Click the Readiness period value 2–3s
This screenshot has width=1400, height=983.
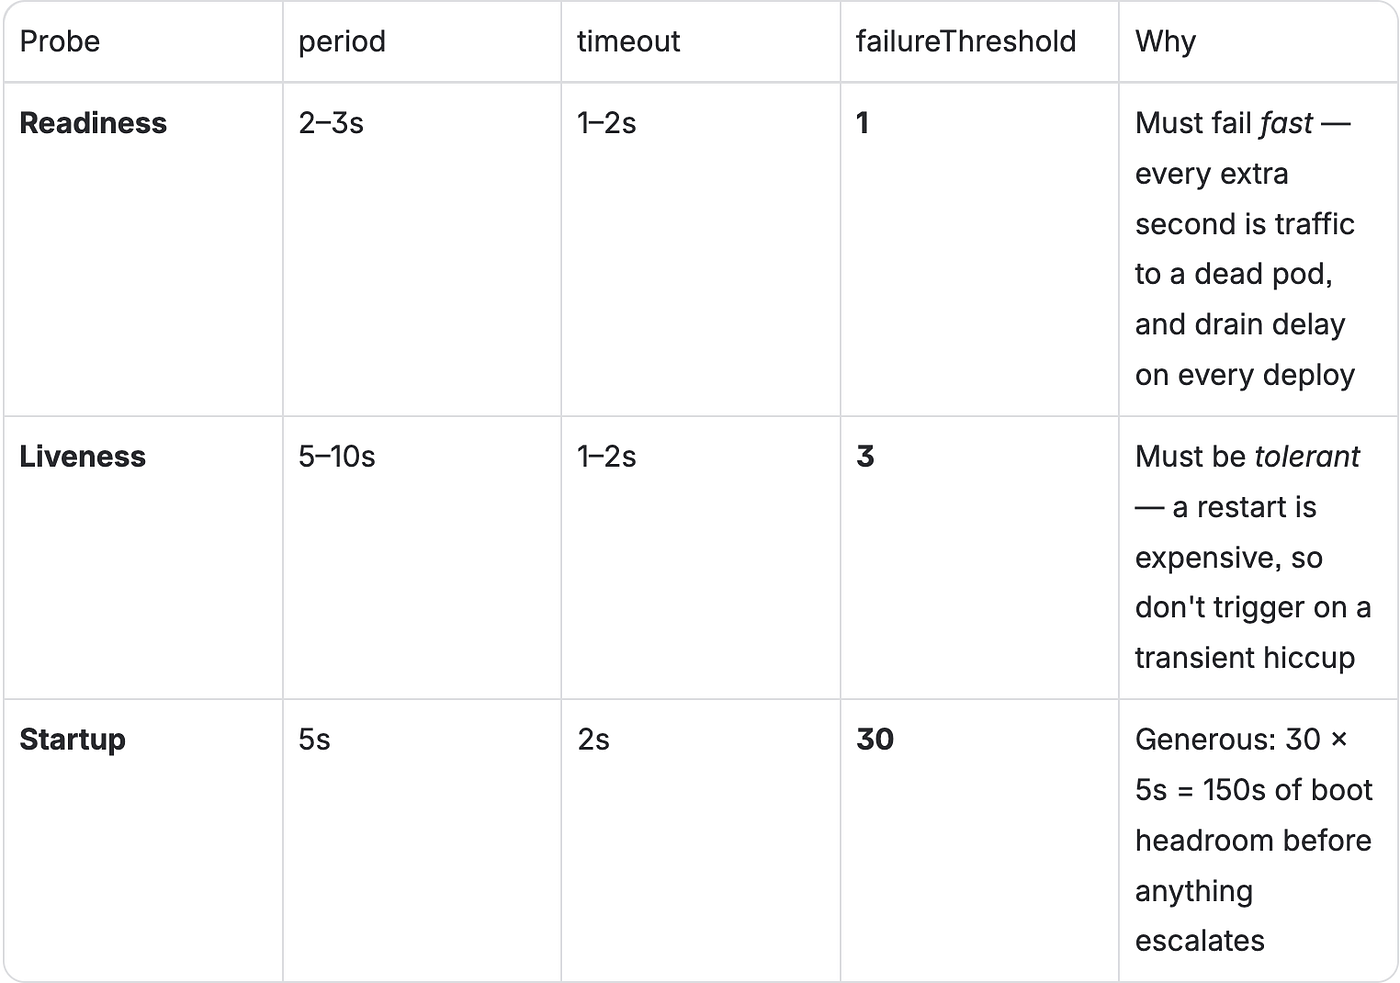click(x=331, y=123)
